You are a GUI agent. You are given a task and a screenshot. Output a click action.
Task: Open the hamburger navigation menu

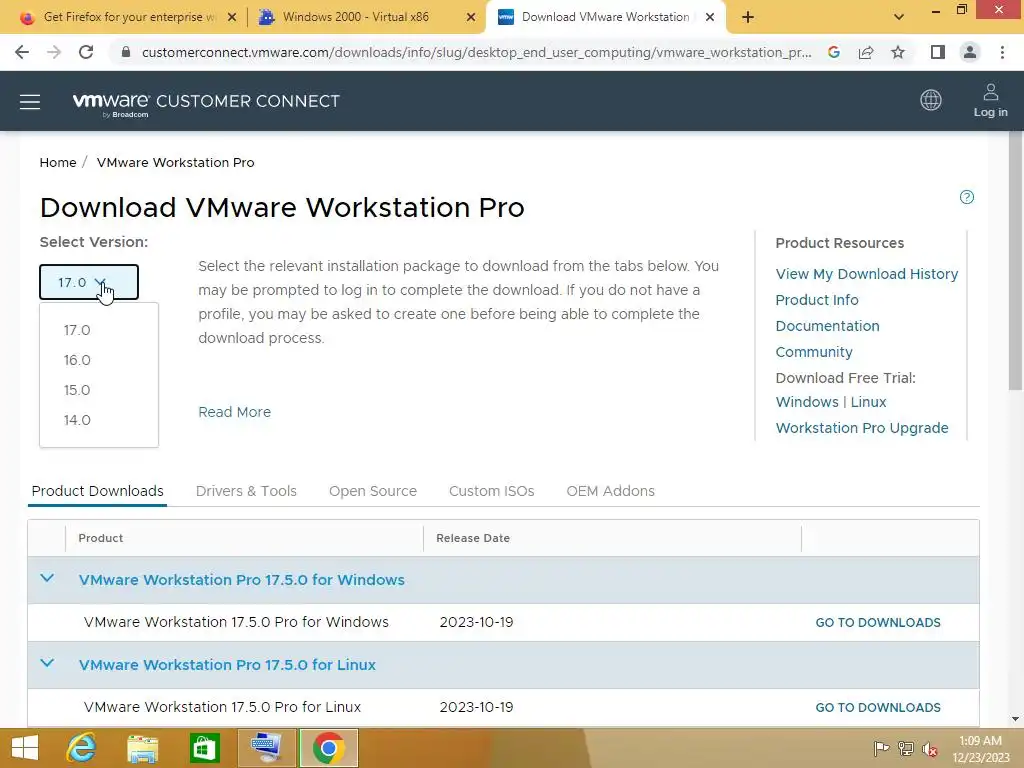(30, 102)
